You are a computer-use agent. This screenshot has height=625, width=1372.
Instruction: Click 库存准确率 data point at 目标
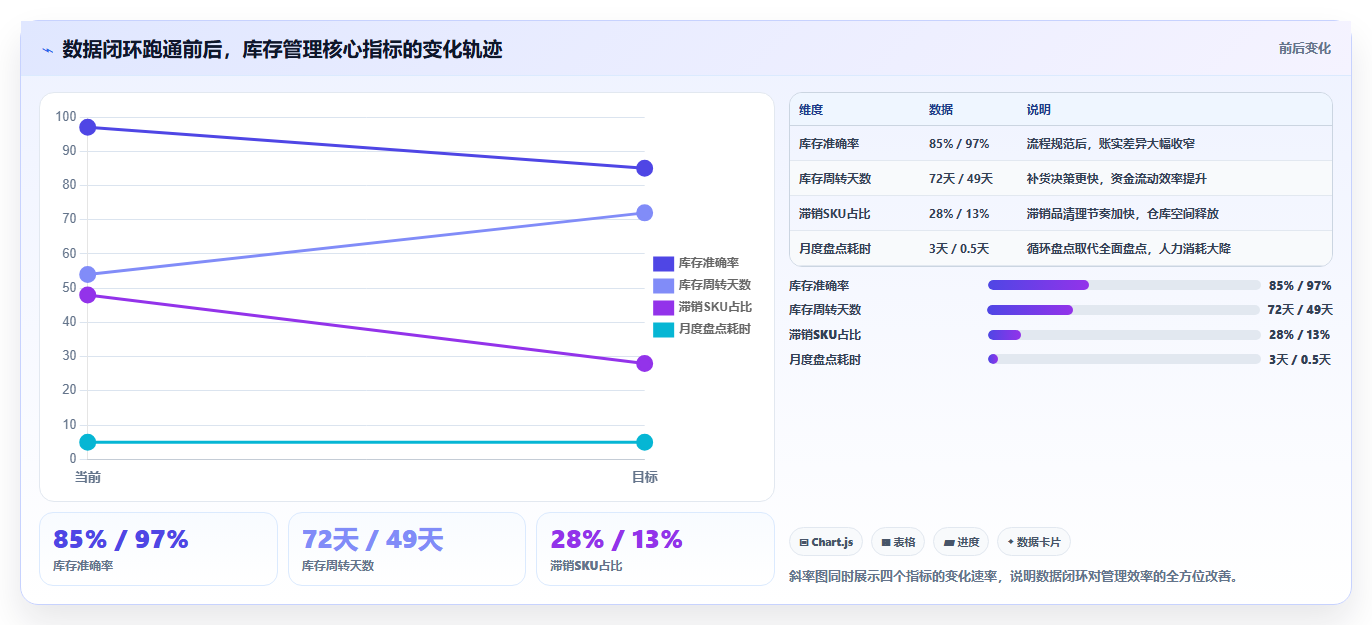coord(644,168)
